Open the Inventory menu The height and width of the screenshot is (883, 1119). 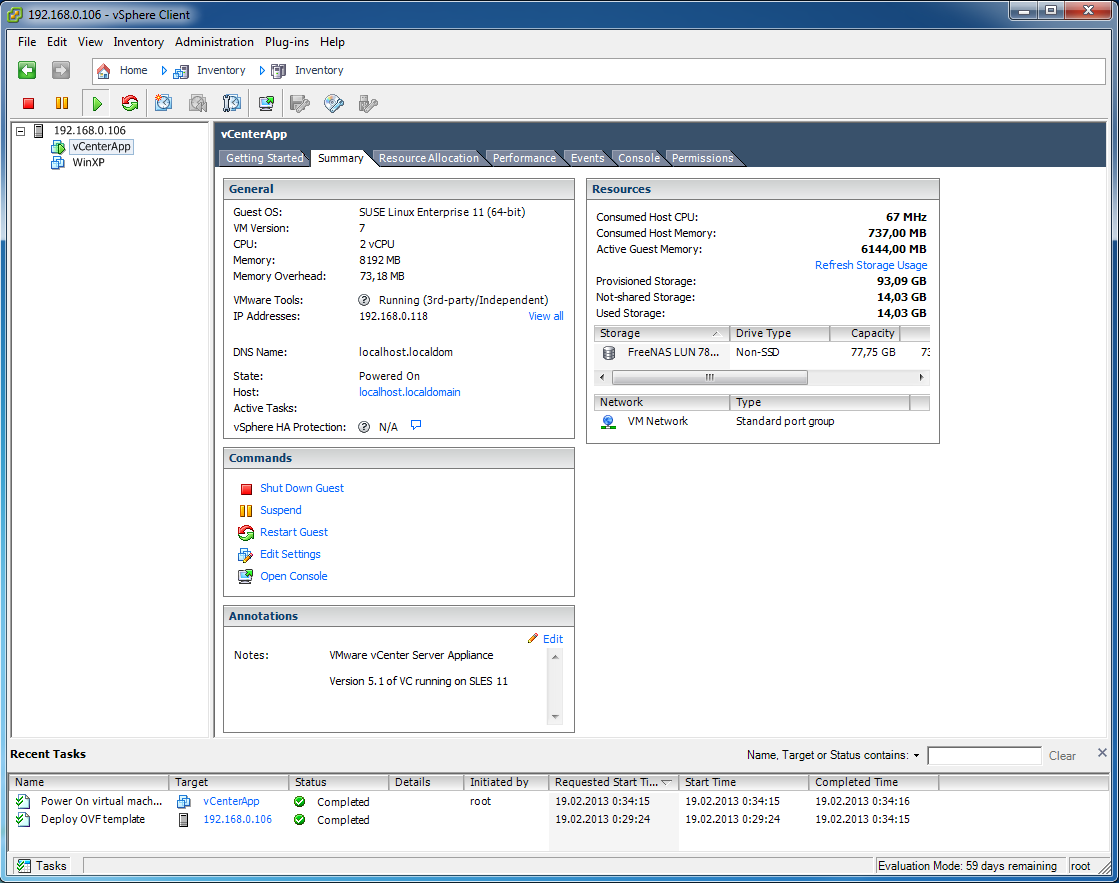coord(138,42)
